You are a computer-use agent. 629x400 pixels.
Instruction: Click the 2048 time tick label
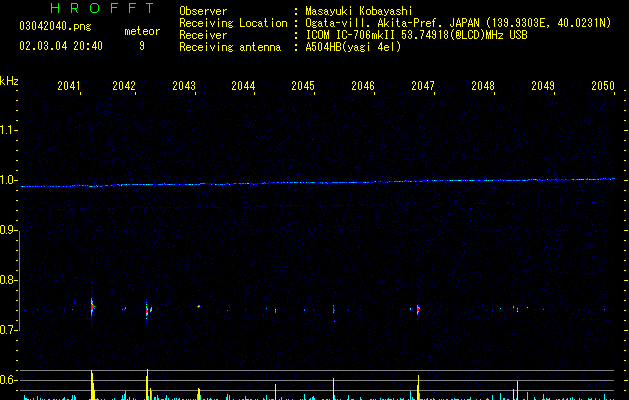(483, 86)
